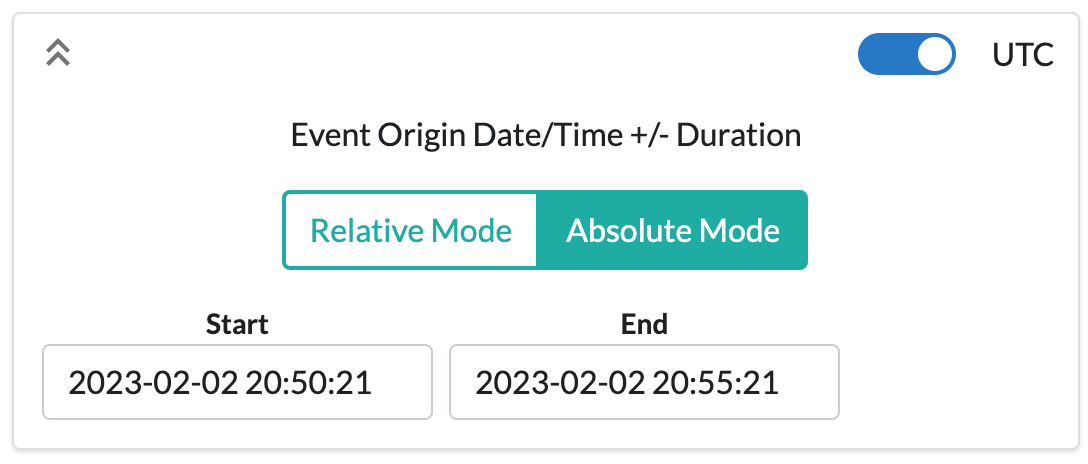
Task: Click the End label above the field
Action: 644,324
